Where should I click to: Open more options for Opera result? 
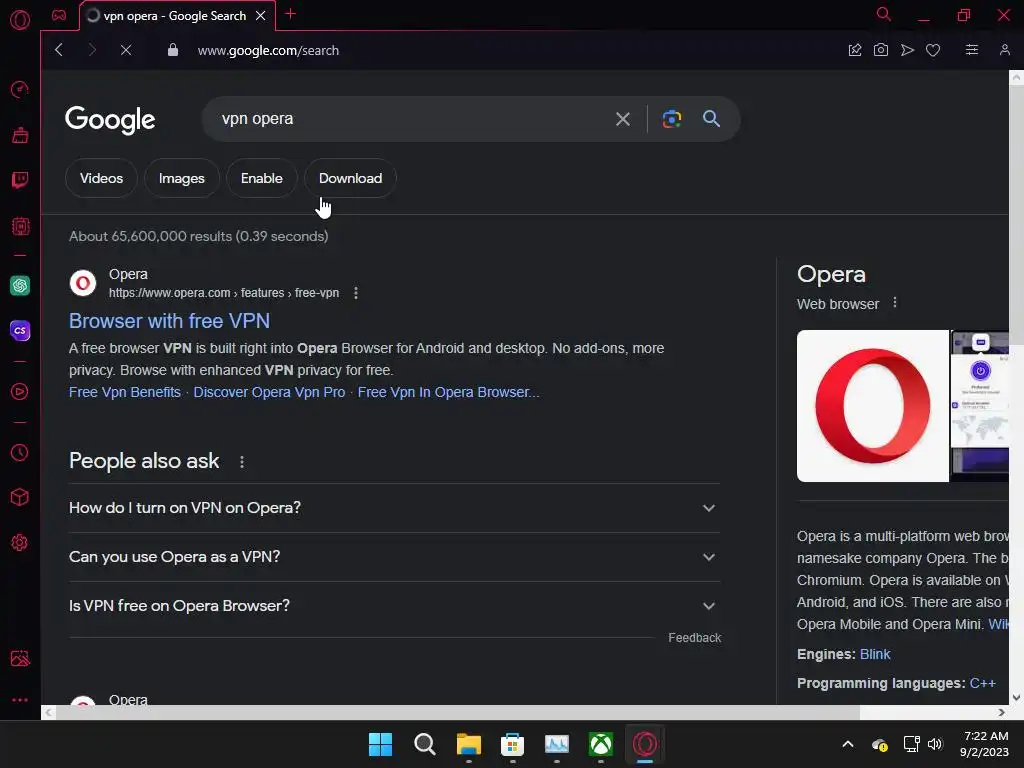[356, 293]
